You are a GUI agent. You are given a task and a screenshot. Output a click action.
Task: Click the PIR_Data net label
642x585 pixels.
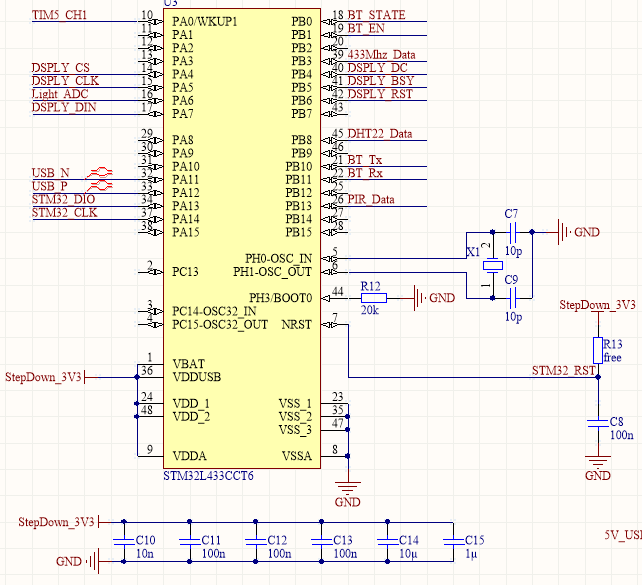click(371, 199)
